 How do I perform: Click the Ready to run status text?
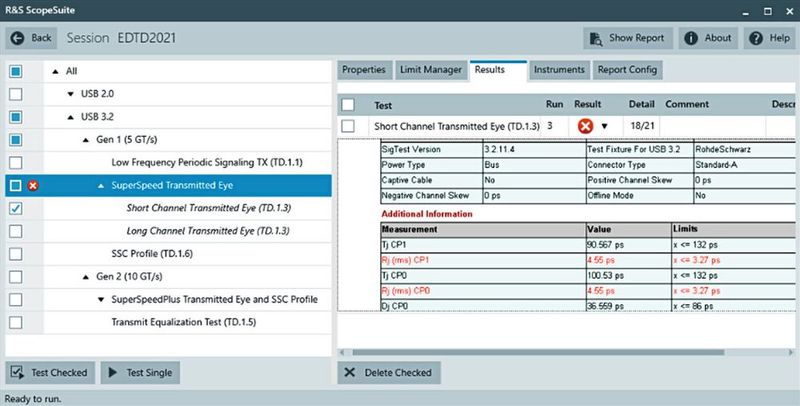33,399
